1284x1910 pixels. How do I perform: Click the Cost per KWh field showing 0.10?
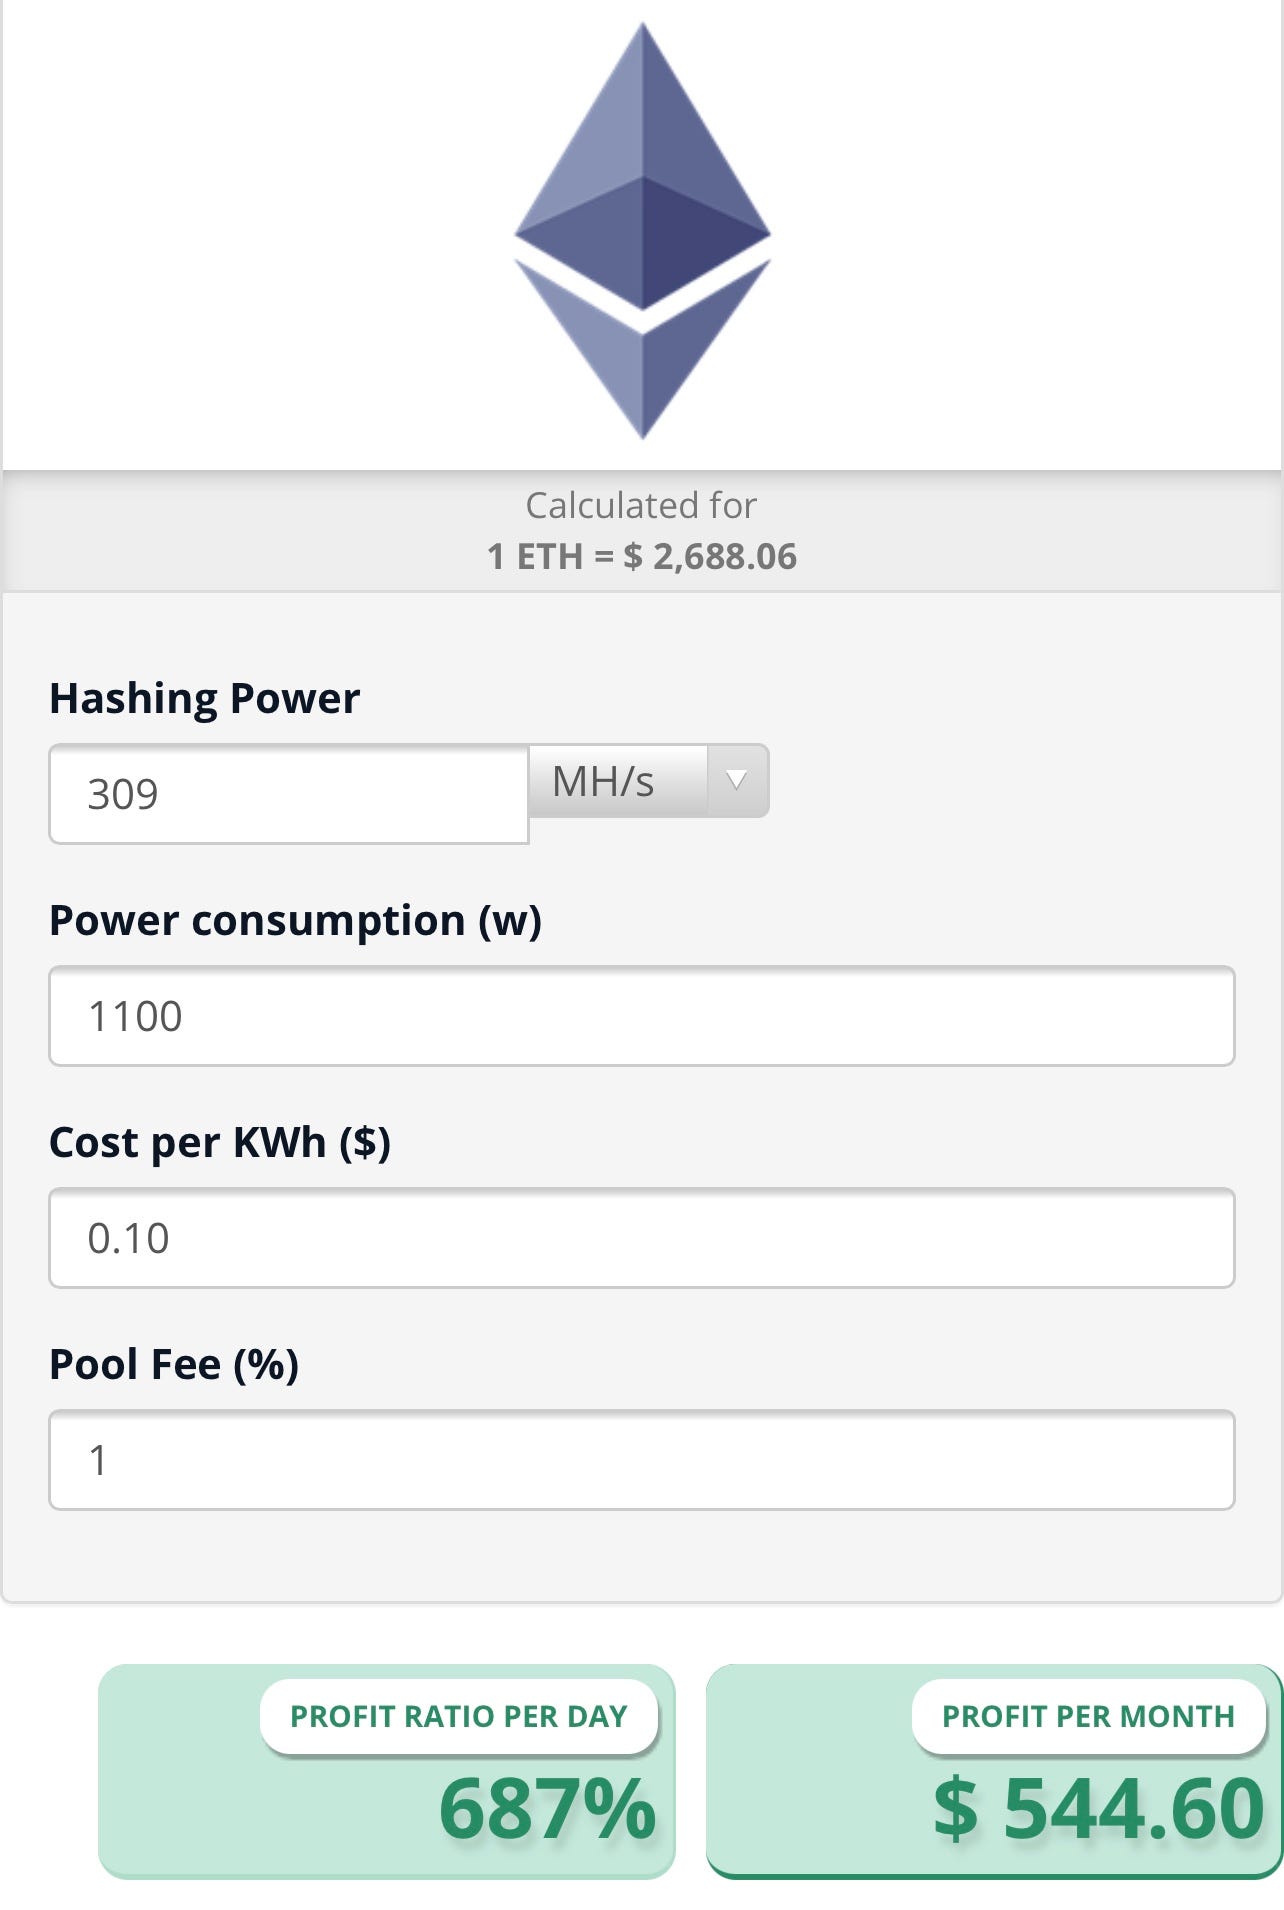[642, 1238]
